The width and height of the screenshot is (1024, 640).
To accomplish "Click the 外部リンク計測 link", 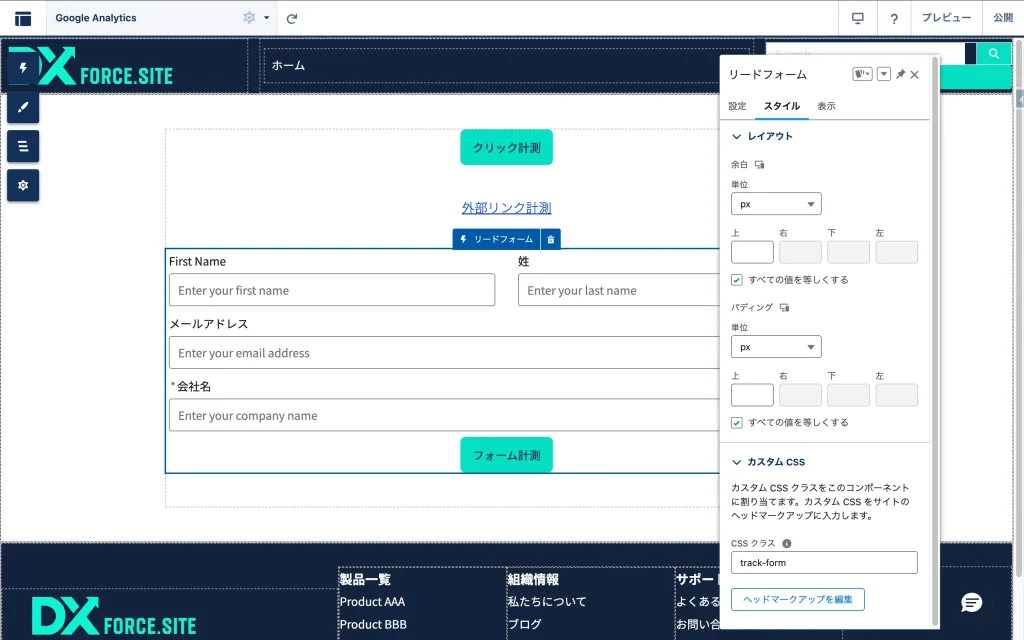I will [x=506, y=208].
